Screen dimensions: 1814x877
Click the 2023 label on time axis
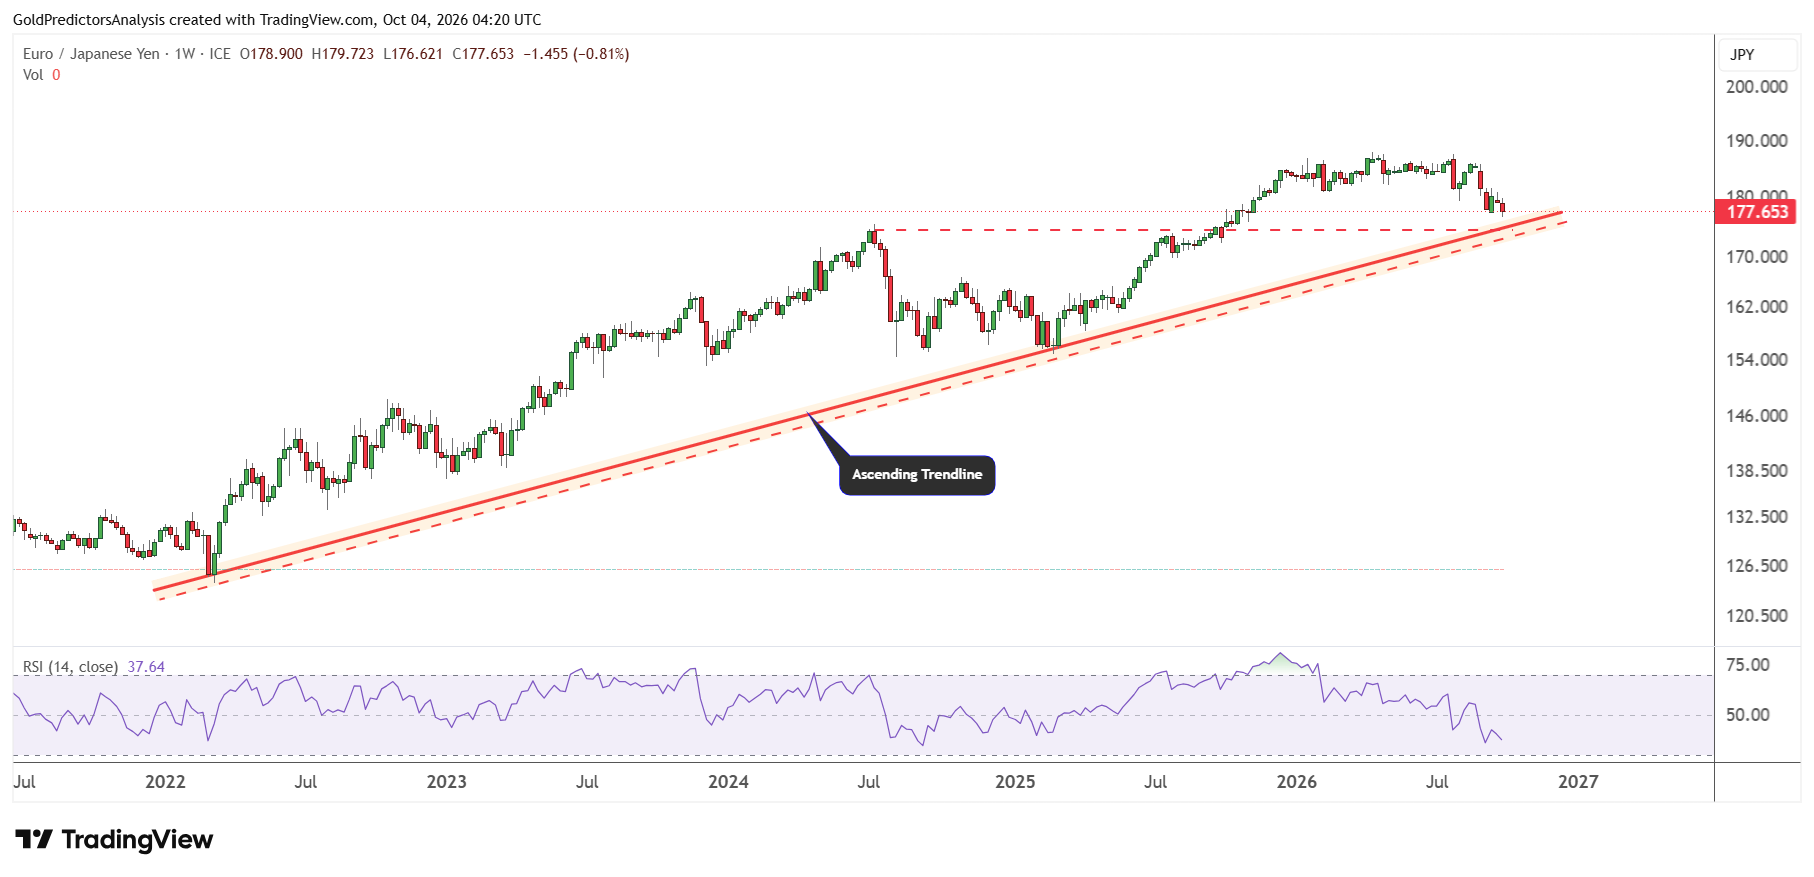point(446,782)
